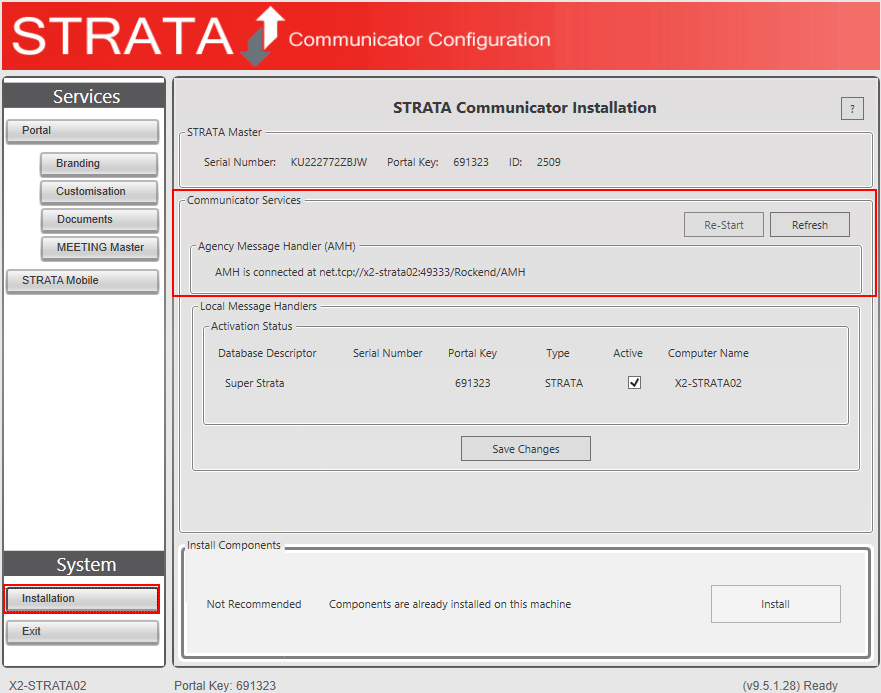This screenshot has width=881, height=693.
Task: Click the STRATA arrows logo icon
Action: click(x=263, y=36)
